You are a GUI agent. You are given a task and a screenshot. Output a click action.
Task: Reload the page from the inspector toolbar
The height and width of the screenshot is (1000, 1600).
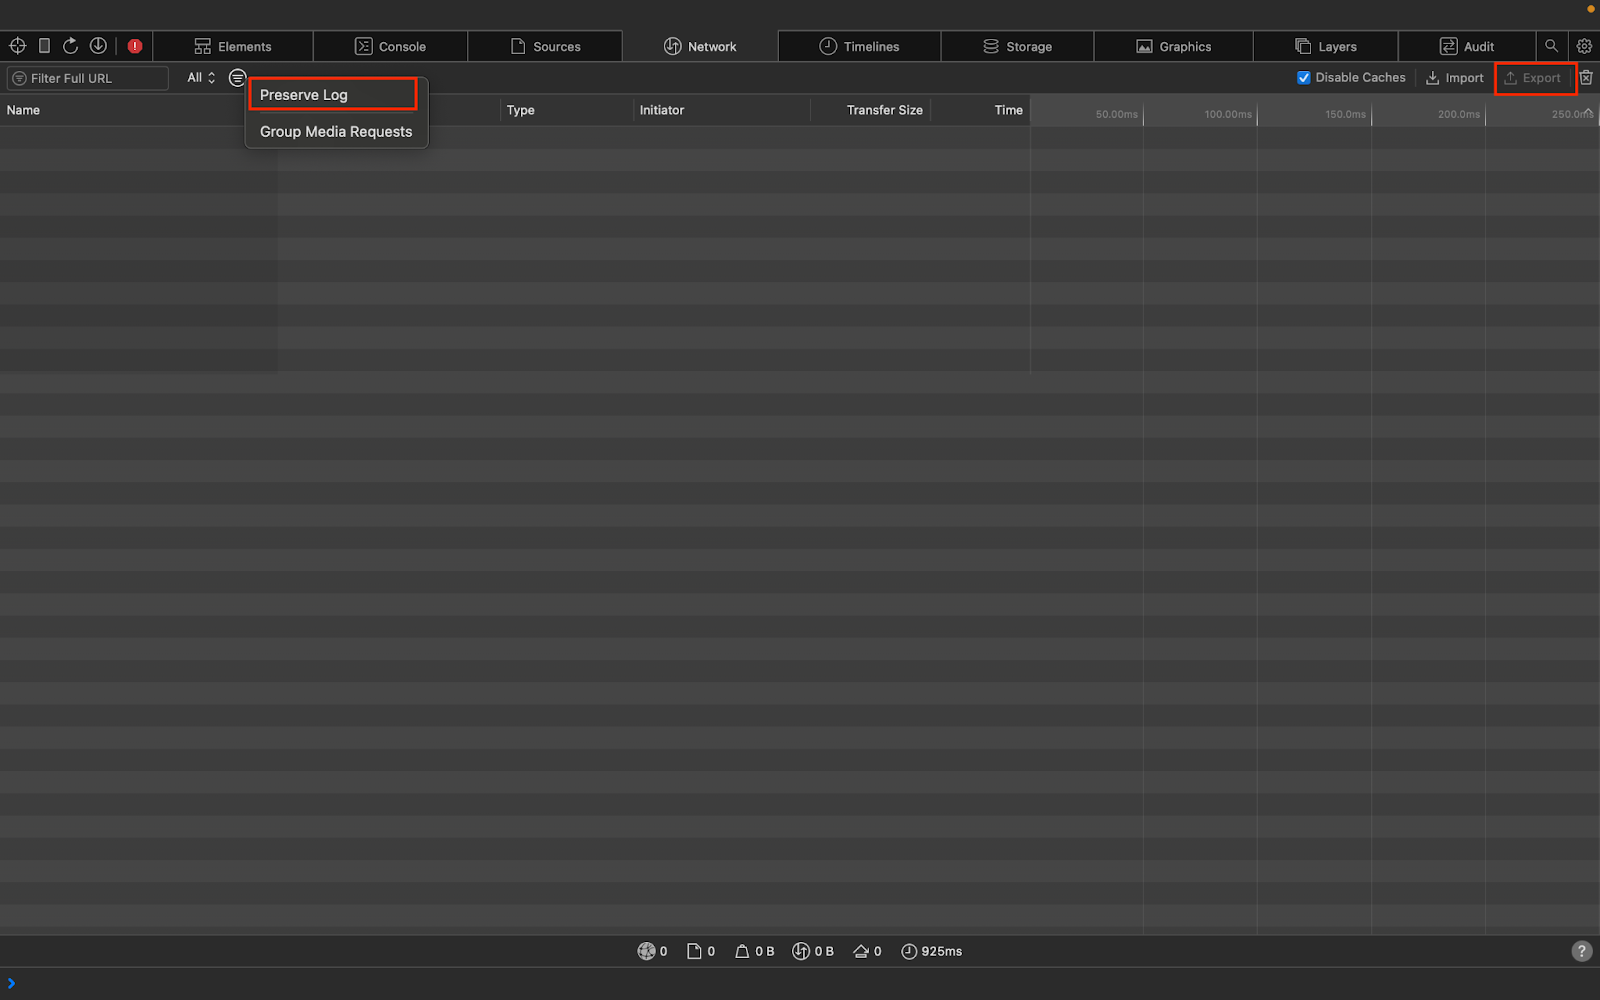[x=70, y=45]
